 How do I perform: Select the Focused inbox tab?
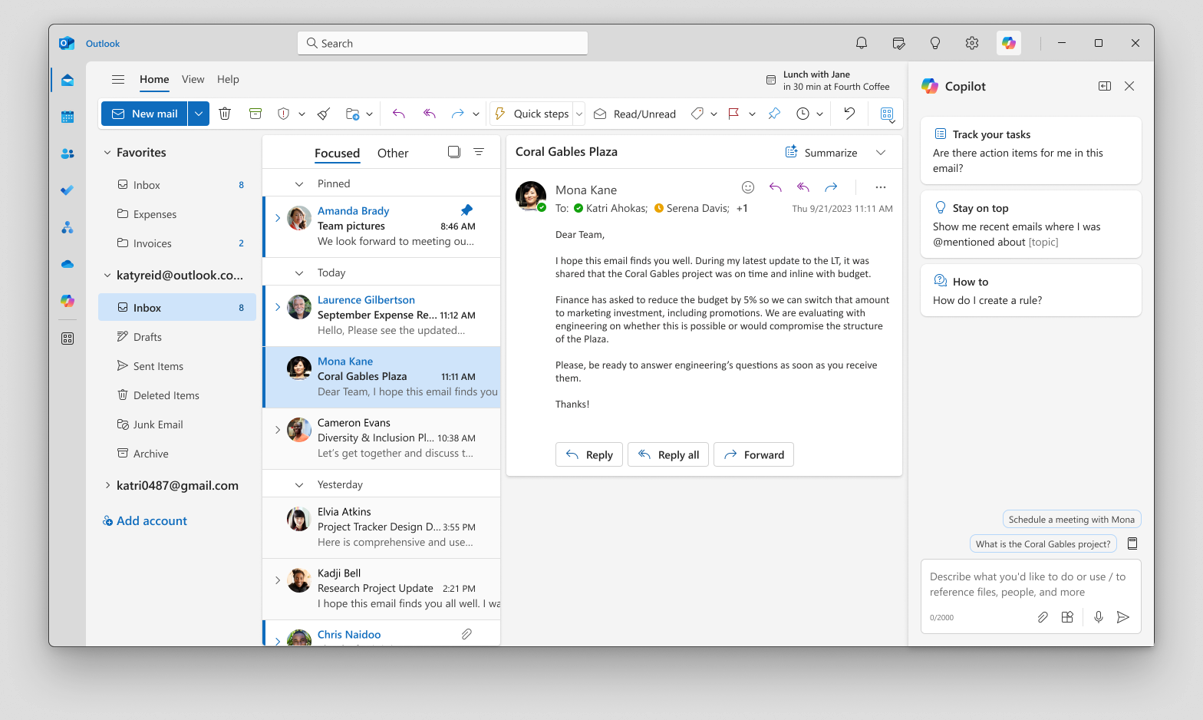click(337, 153)
